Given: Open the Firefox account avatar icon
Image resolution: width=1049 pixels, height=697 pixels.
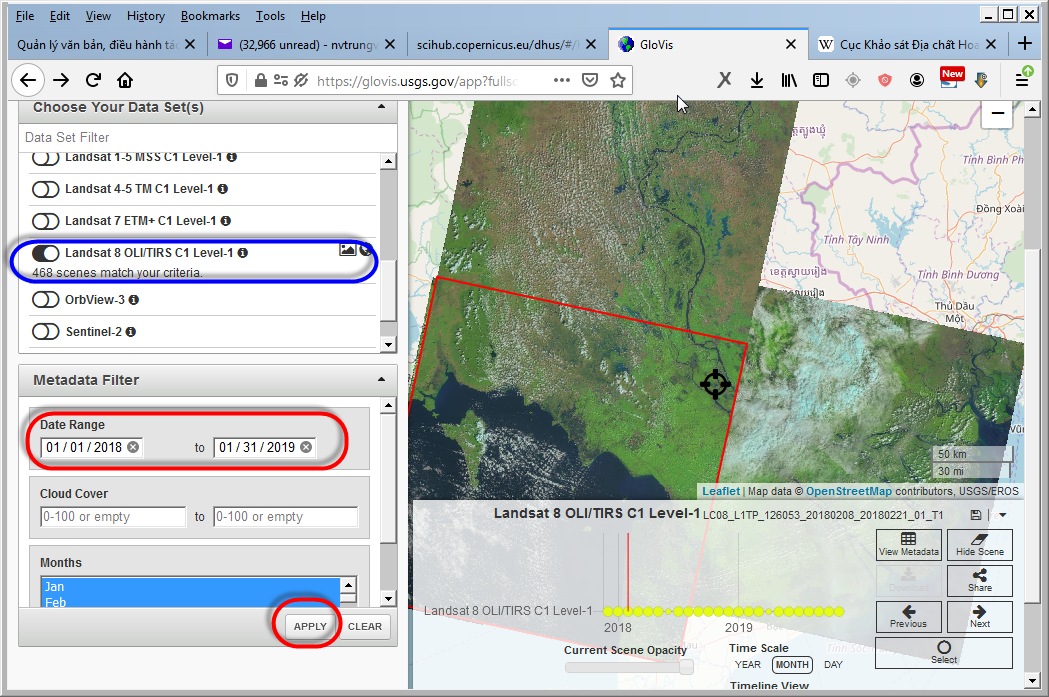Looking at the screenshot, I should click(917, 80).
